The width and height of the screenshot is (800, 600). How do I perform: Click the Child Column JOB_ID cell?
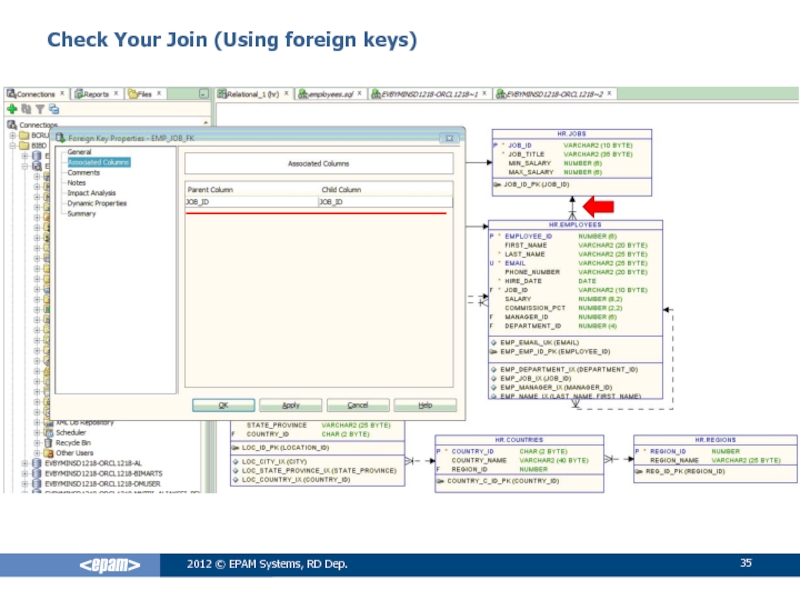[385, 202]
